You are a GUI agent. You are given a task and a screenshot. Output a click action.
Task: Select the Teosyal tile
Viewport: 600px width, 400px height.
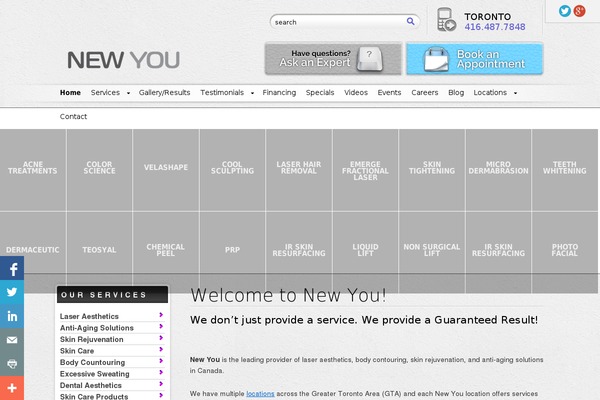(x=99, y=250)
